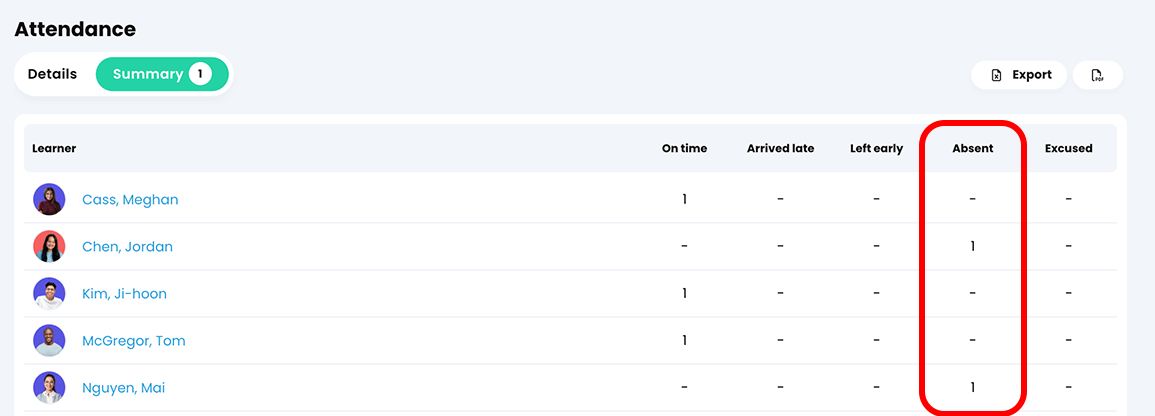Export attendance to Excel
Image resolution: width=1155 pixels, height=416 pixels.
click(x=1019, y=75)
